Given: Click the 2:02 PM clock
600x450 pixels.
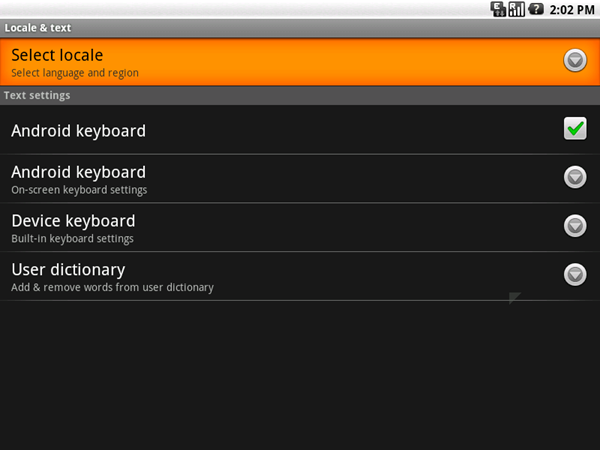Looking at the screenshot, I should [x=571, y=9].
